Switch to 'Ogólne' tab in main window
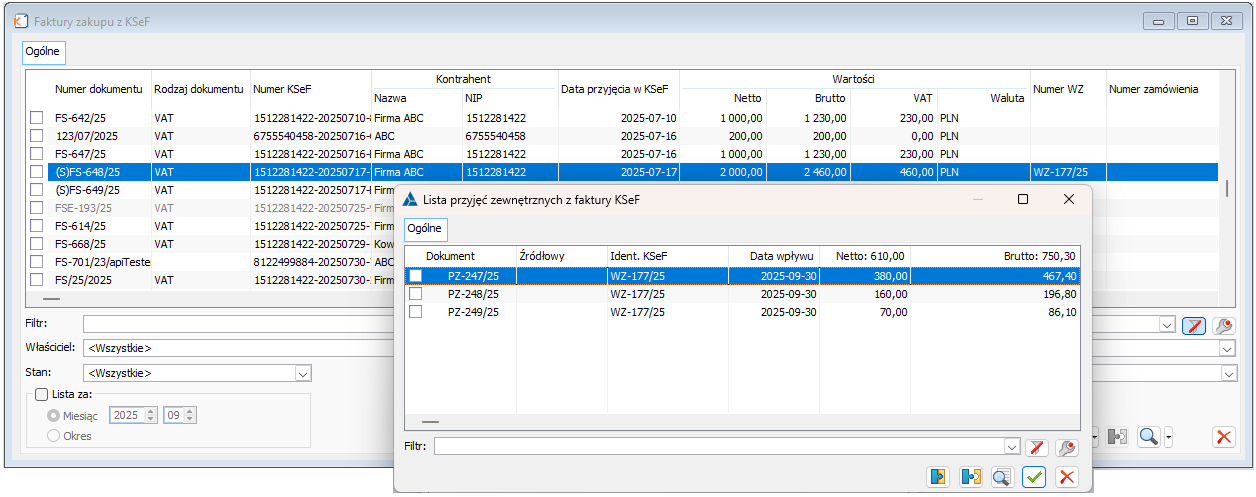 pyautogui.click(x=43, y=51)
